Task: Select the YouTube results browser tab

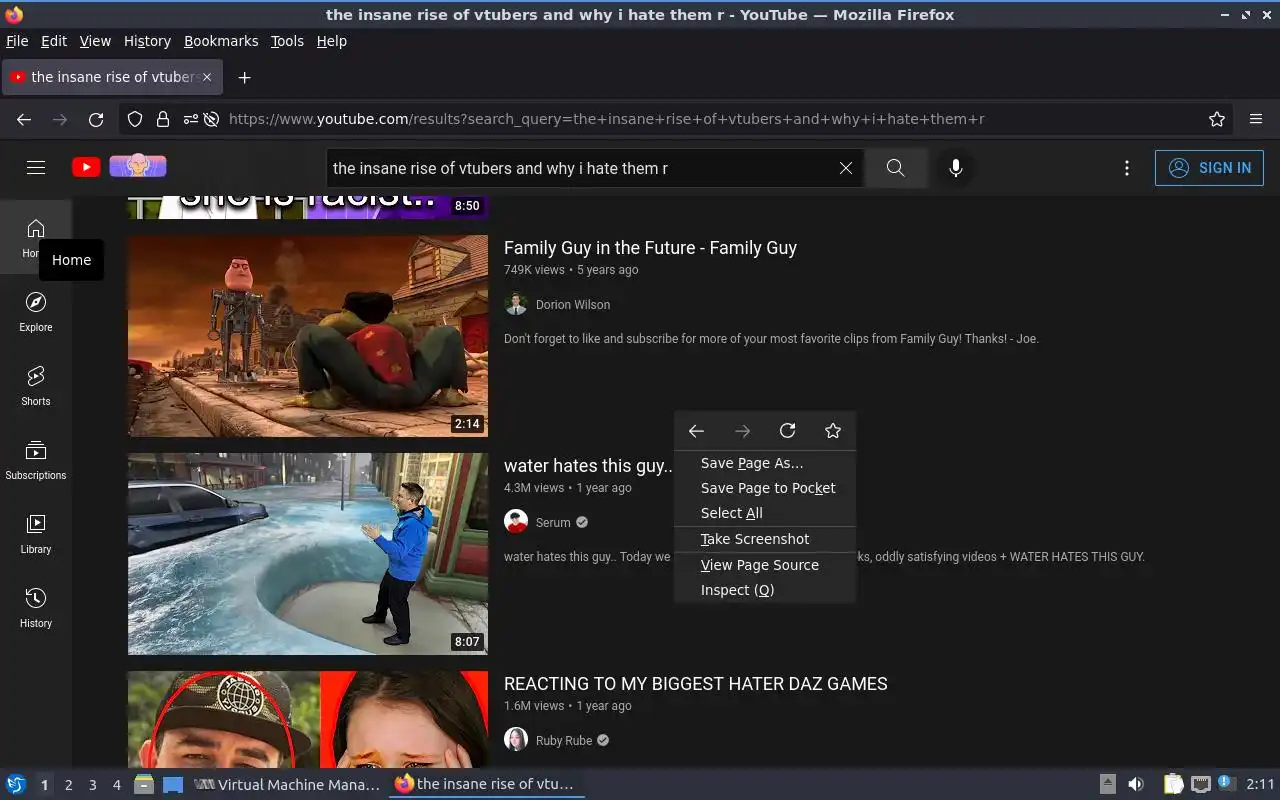Action: coord(110,77)
